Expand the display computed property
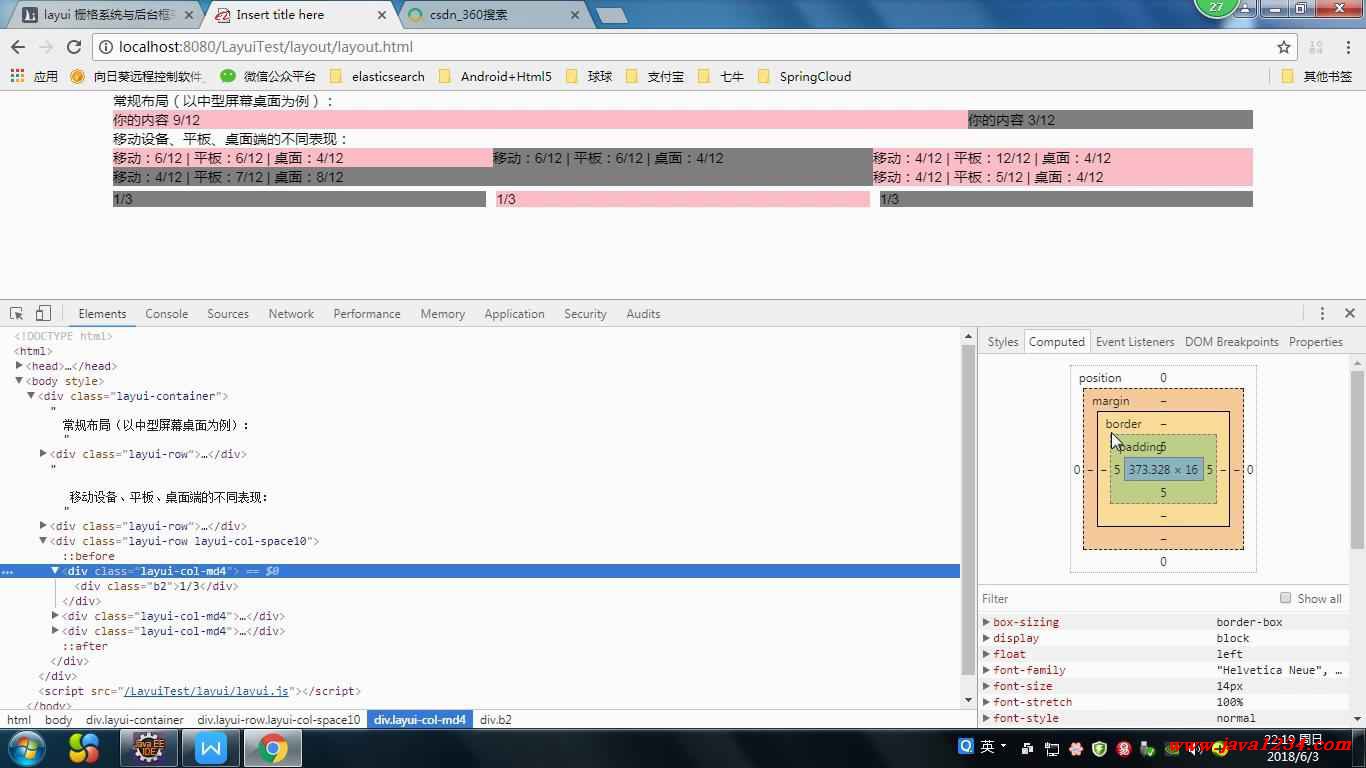 coord(987,638)
